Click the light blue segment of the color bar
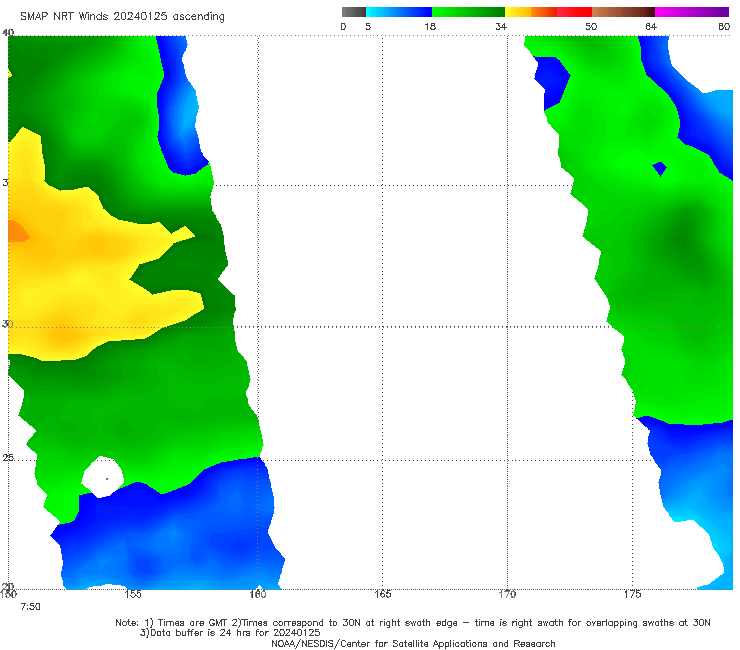Screen dimensions: 740x650 click(x=399, y=12)
